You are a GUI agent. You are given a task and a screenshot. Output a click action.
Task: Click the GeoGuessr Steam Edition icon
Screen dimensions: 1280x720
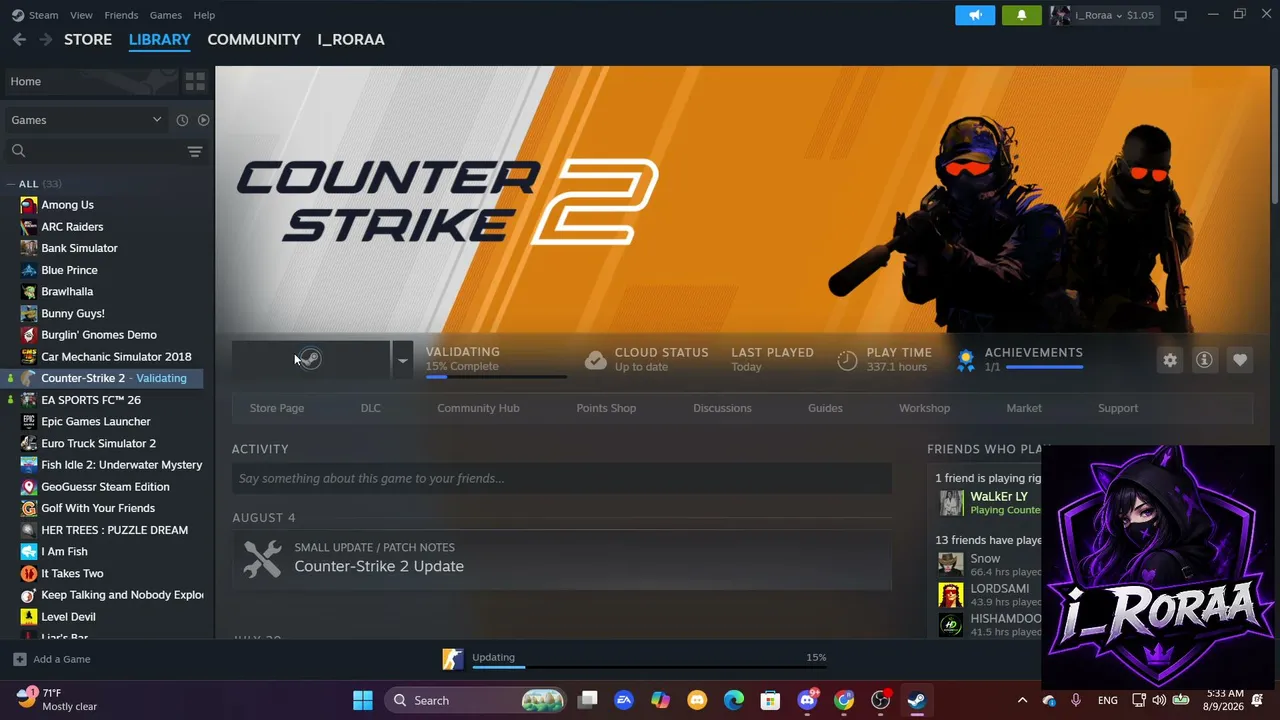(x=29, y=487)
